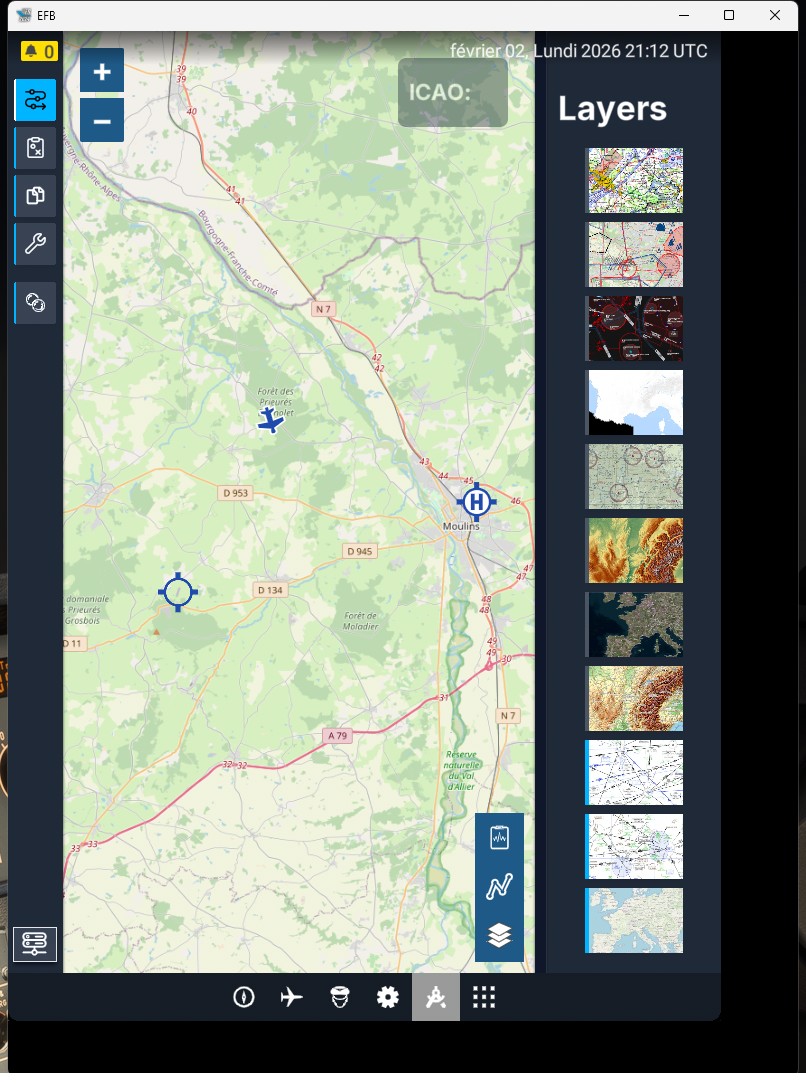
Task: Open the server network connection icon
Action: coord(35,943)
